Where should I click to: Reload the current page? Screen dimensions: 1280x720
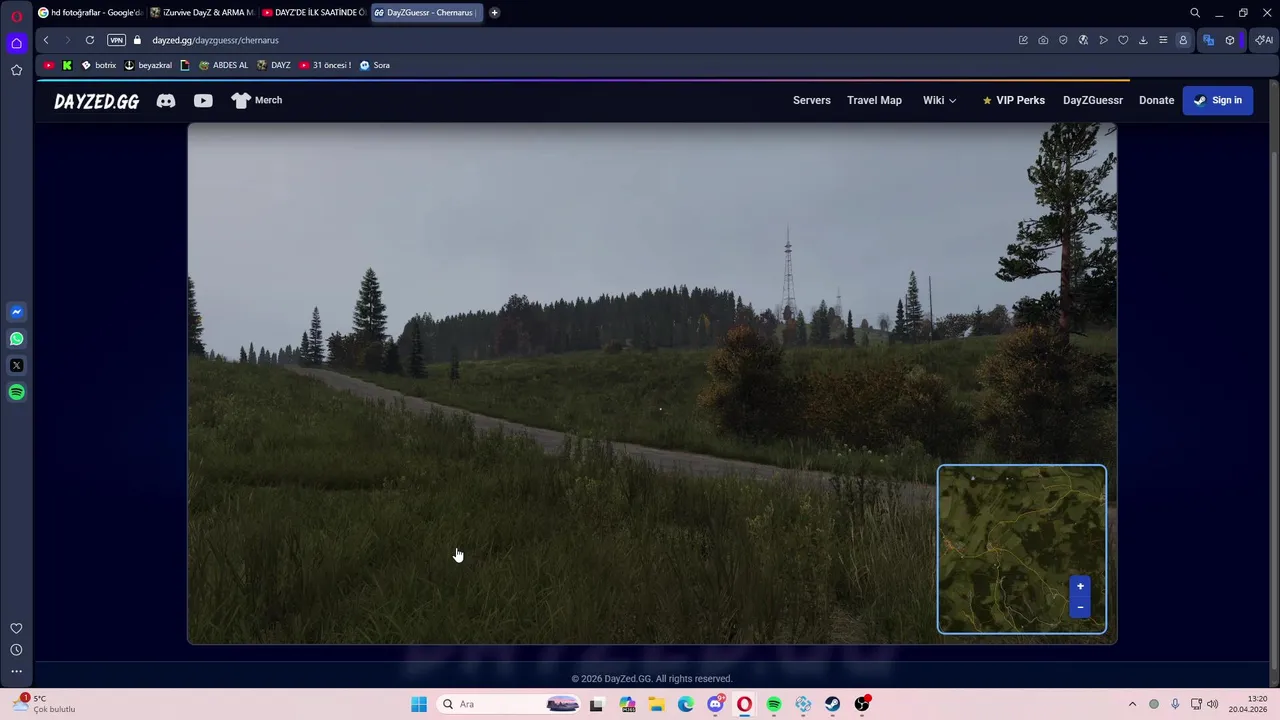pyautogui.click(x=90, y=40)
